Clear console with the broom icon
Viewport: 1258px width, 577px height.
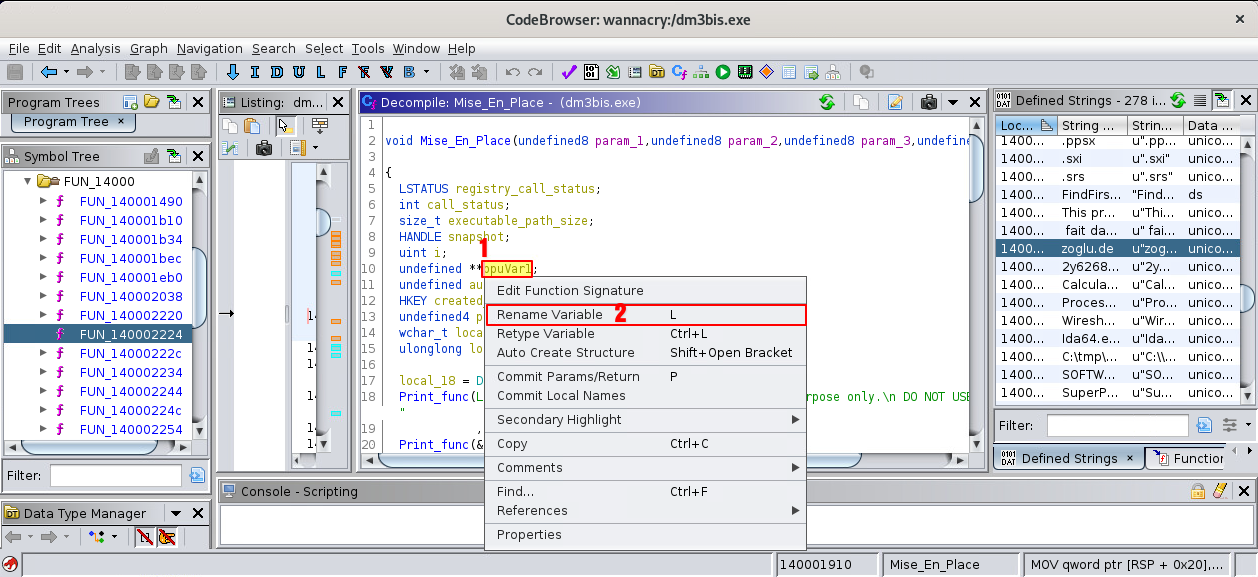pos(1219,491)
